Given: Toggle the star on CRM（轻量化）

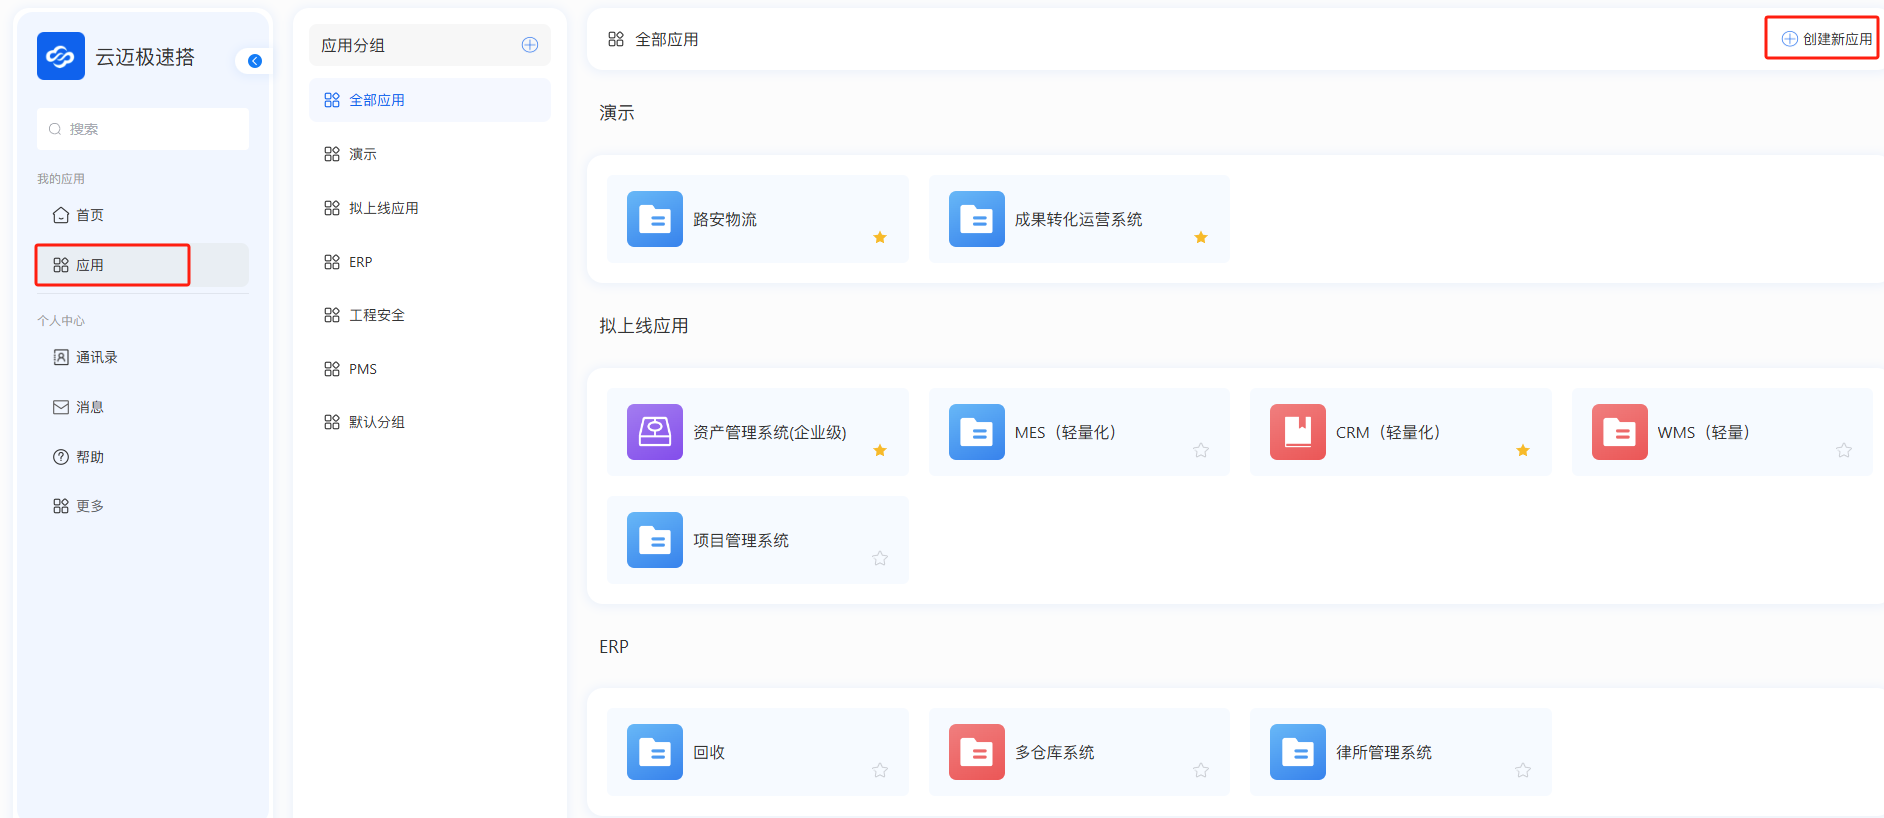Looking at the screenshot, I should (x=1523, y=450).
